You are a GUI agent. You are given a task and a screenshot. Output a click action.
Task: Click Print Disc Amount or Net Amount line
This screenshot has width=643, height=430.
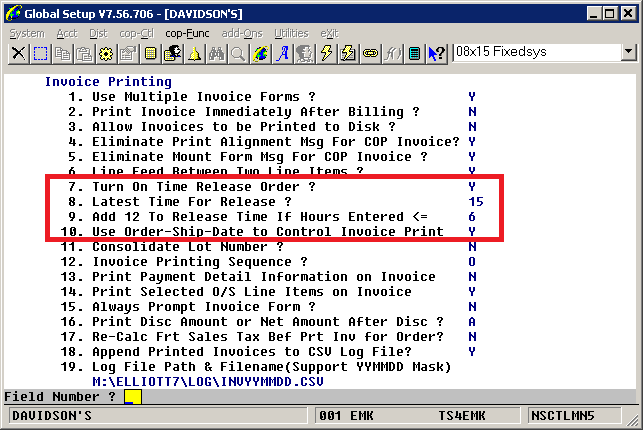269,322
